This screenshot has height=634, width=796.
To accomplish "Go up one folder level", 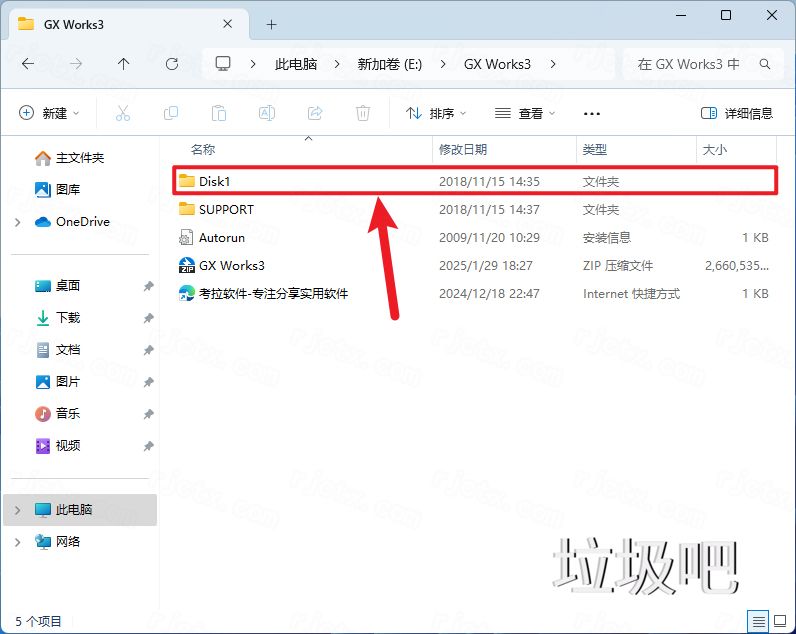I will click(x=124, y=63).
